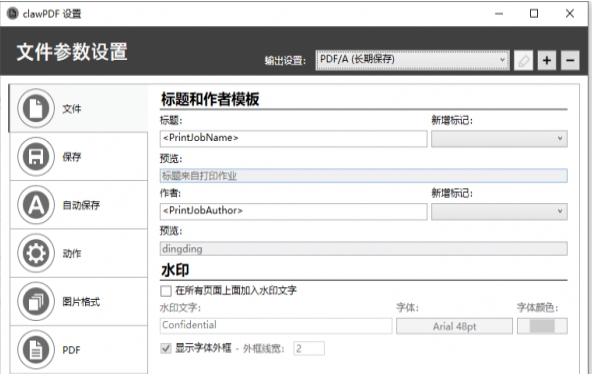Open the PDF document icon
This screenshot has width=592, height=374.
click(36, 350)
